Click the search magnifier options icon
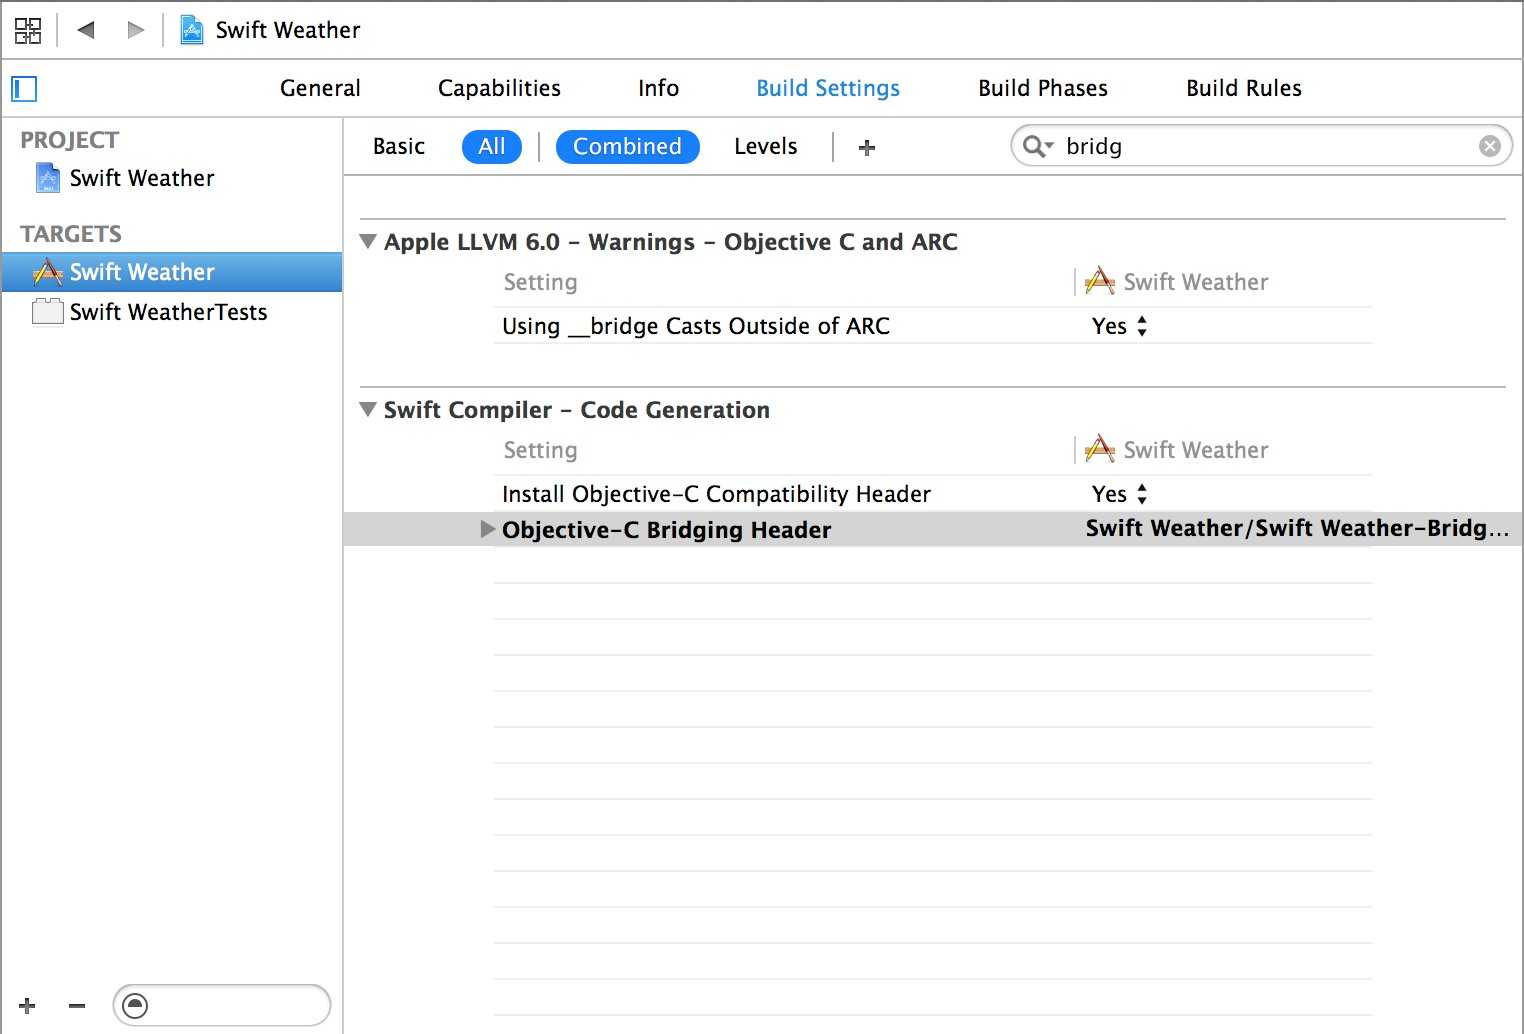The height and width of the screenshot is (1034, 1524). [1038, 147]
